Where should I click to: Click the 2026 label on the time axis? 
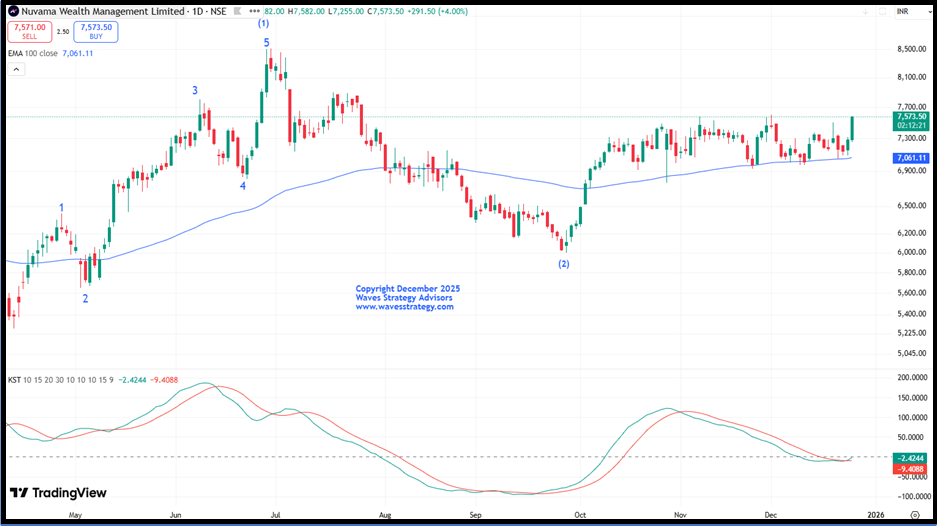click(876, 515)
